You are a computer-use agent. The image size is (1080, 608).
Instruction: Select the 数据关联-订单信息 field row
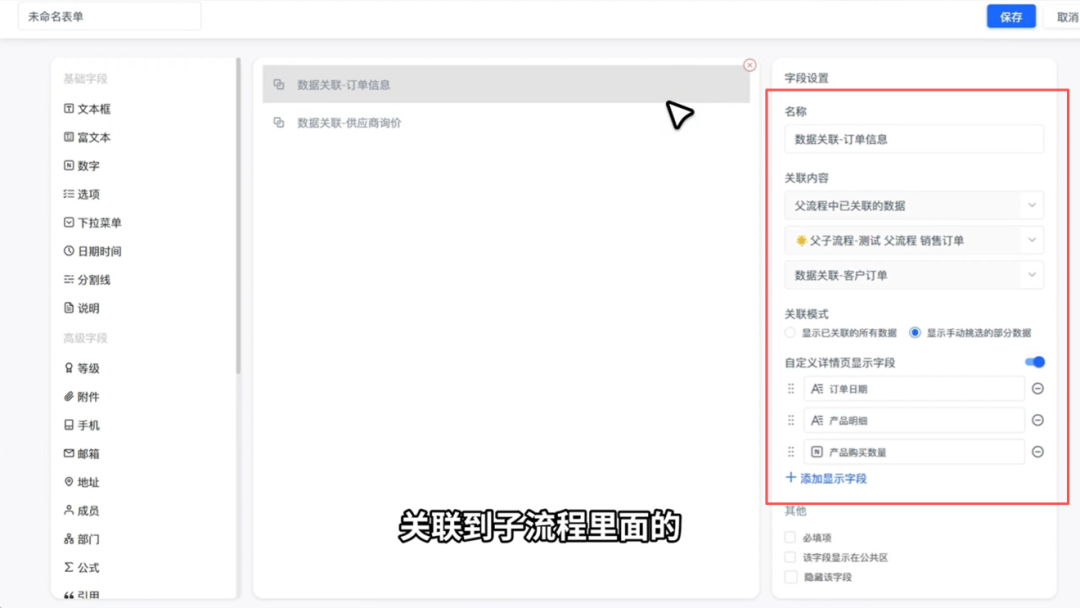[x=506, y=84]
